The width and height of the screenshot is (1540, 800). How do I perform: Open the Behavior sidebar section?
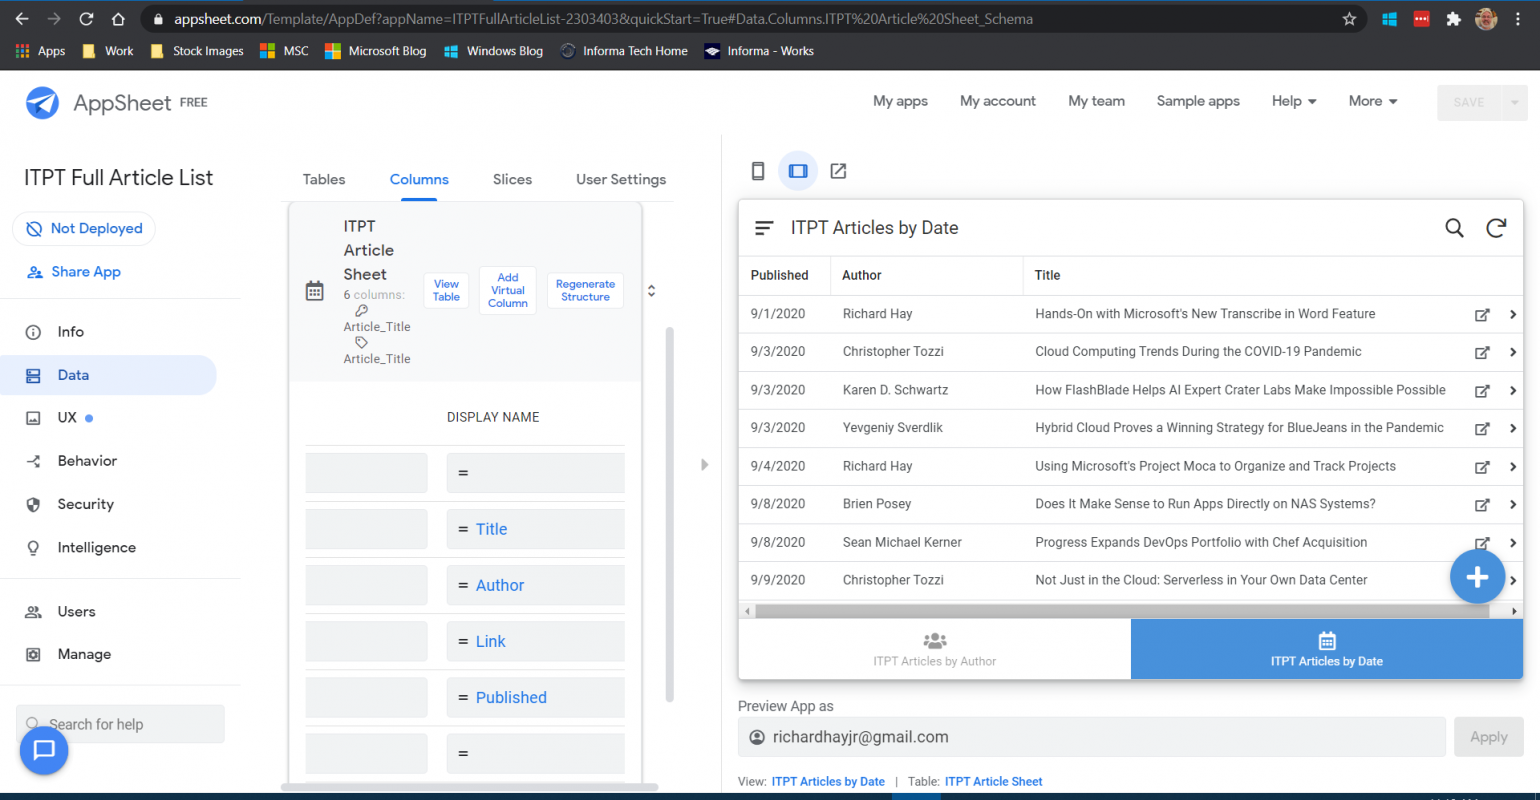85,460
